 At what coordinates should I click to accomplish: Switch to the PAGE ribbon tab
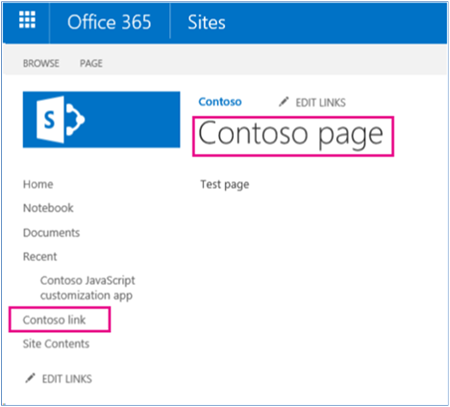point(91,63)
